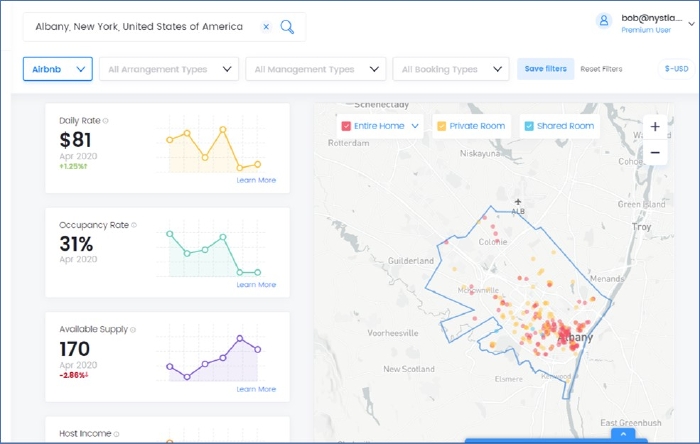Zoom in the map with plus button
This screenshot has width=700, height=444.
coord(655,127)
